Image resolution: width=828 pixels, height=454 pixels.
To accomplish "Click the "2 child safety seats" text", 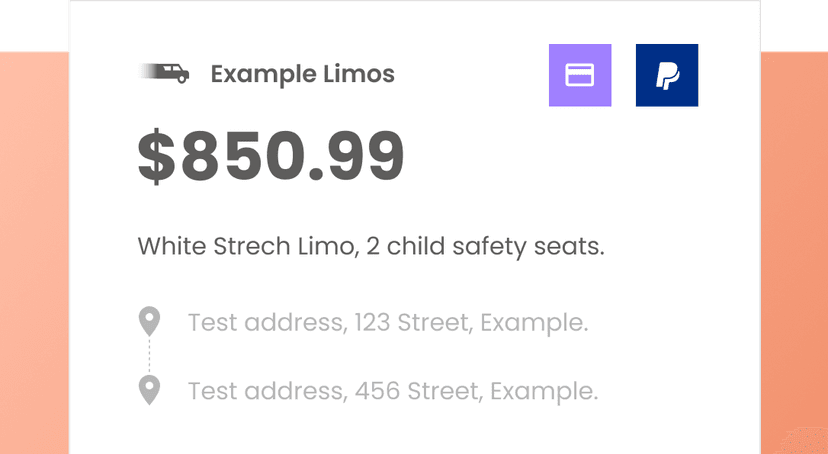I will coord(485,246).
